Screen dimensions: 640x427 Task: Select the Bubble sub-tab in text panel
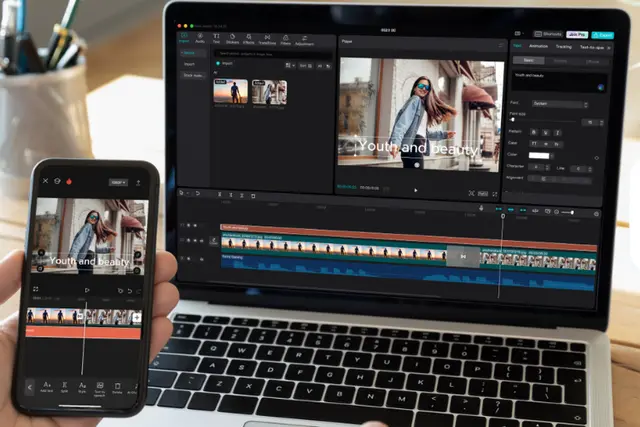[560, 61]
